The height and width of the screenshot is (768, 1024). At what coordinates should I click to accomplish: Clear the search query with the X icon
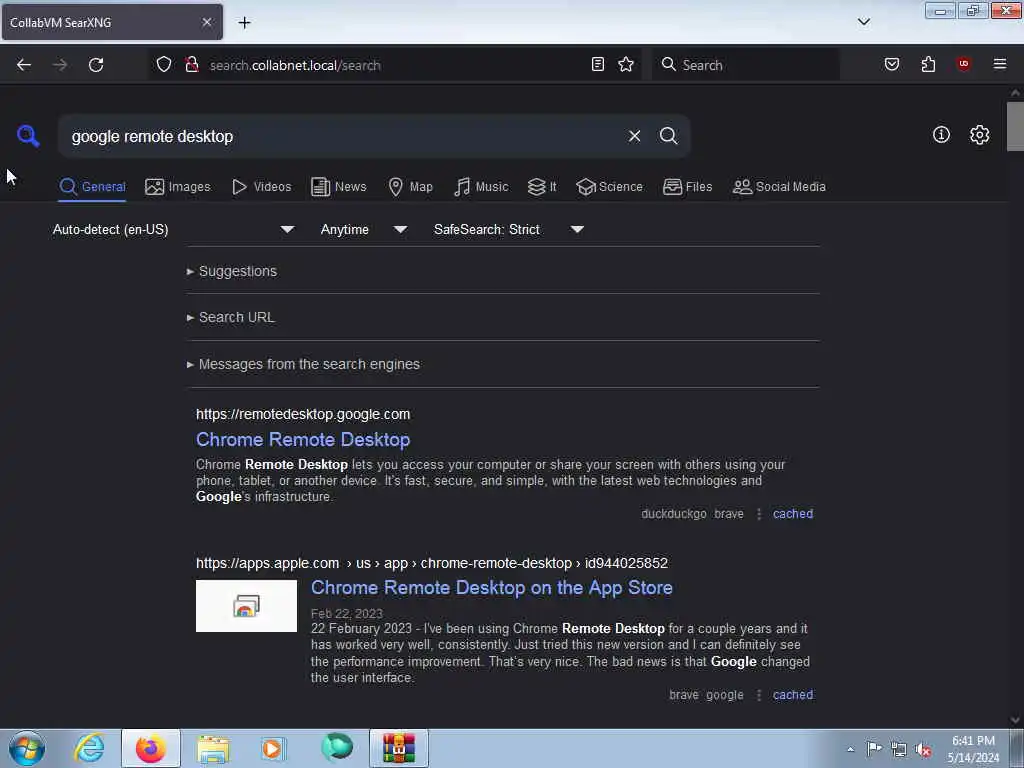[634, 136]
